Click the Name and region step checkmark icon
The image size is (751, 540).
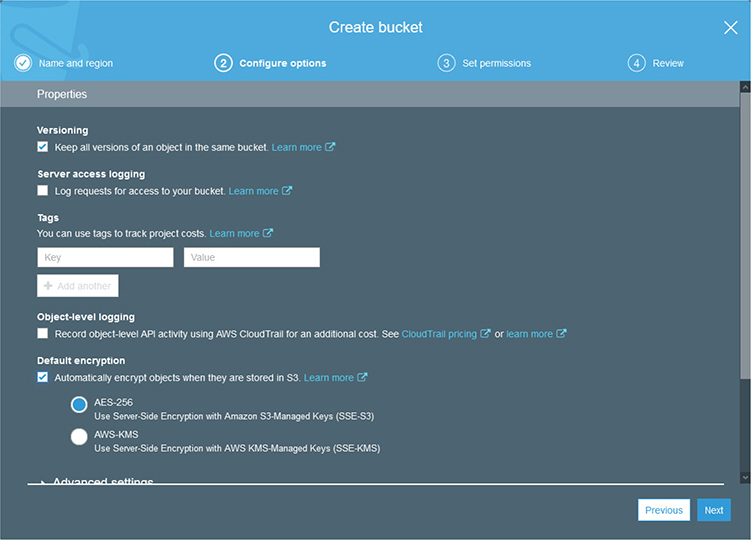22,63
